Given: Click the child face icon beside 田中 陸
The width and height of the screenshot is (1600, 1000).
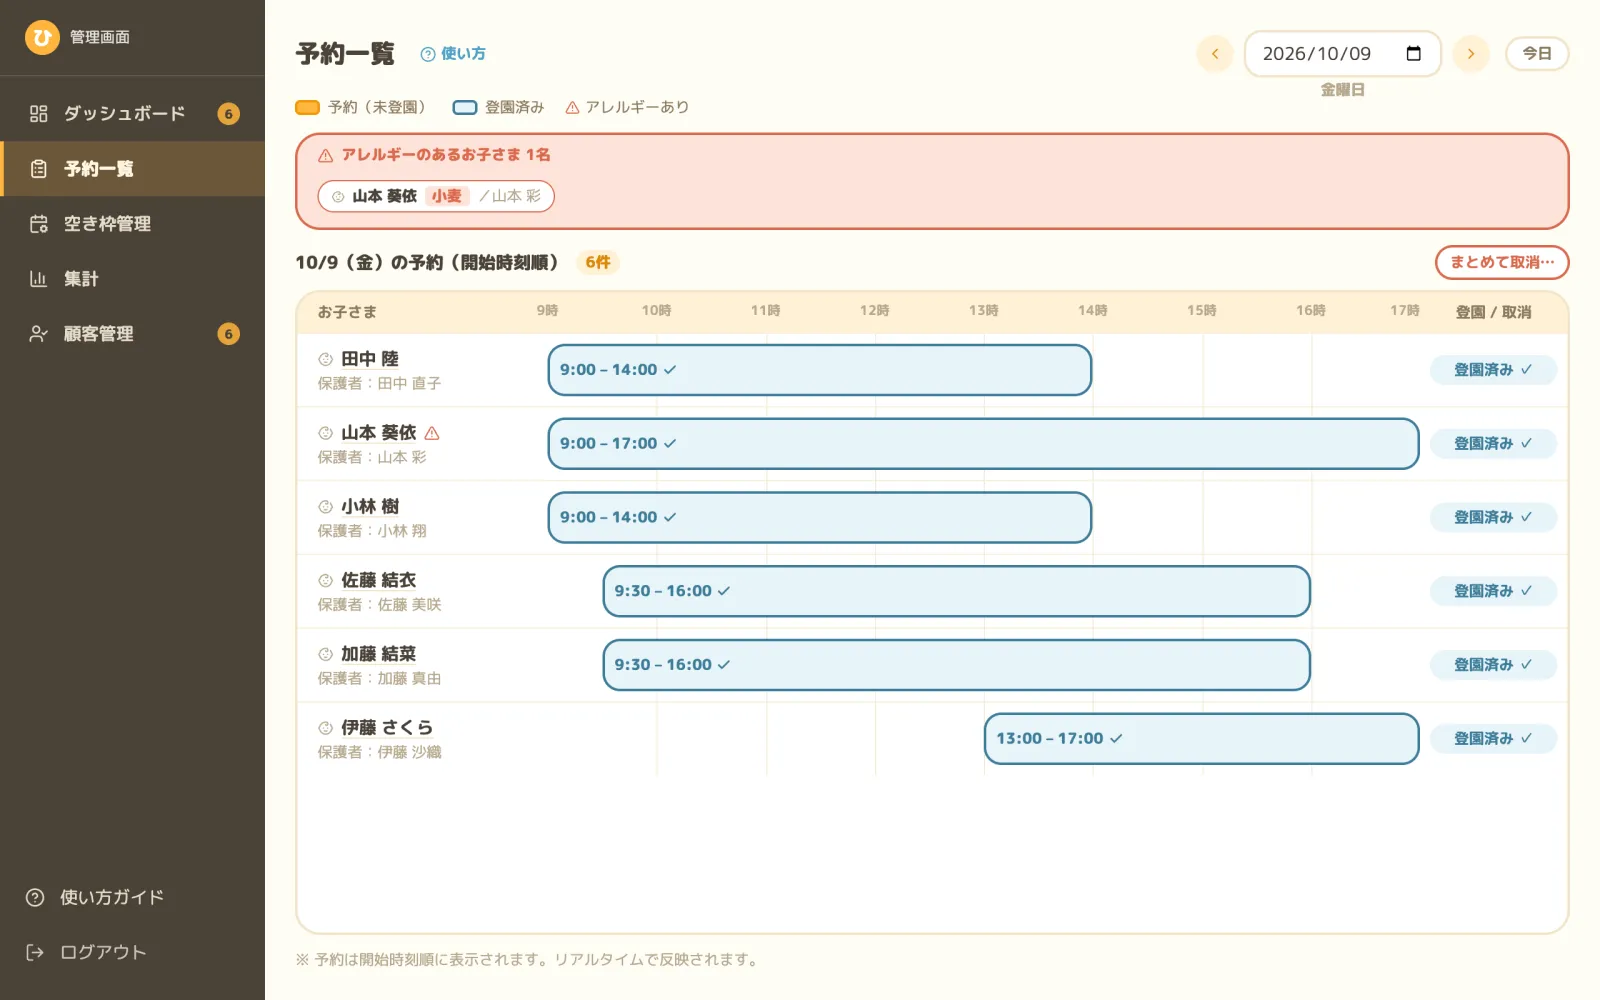Looking at the screenshot, I should (x=325, y=359).
